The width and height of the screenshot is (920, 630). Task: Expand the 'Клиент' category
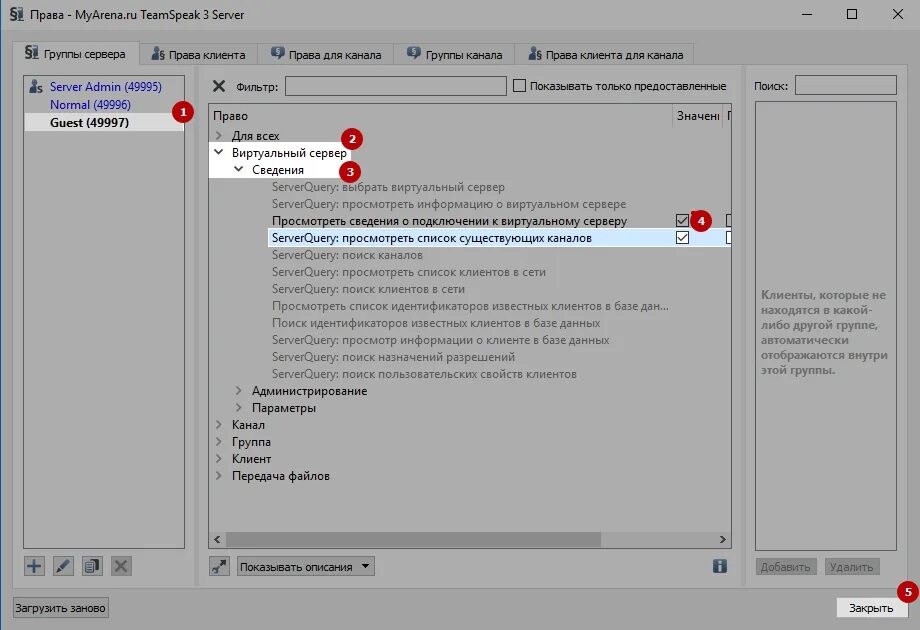(219, 459)
